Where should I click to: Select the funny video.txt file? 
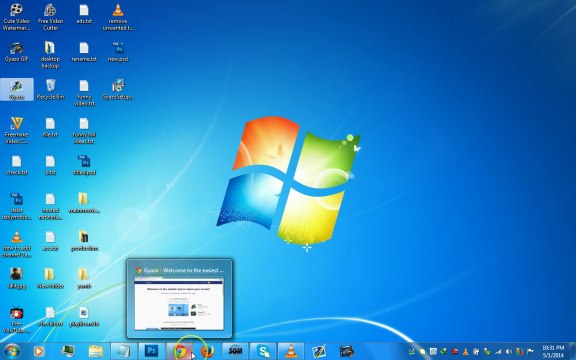[x=84, y=93]
